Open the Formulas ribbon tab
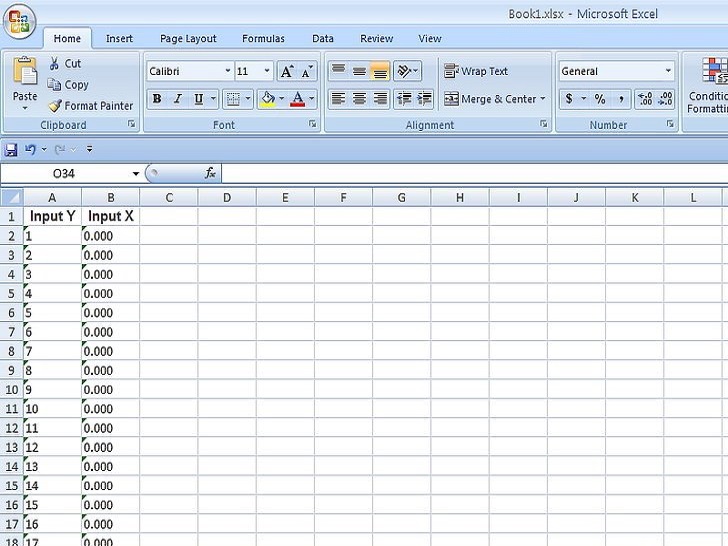Image resolution: width=728 pixels, height=546 pixels. pos(263,39)
